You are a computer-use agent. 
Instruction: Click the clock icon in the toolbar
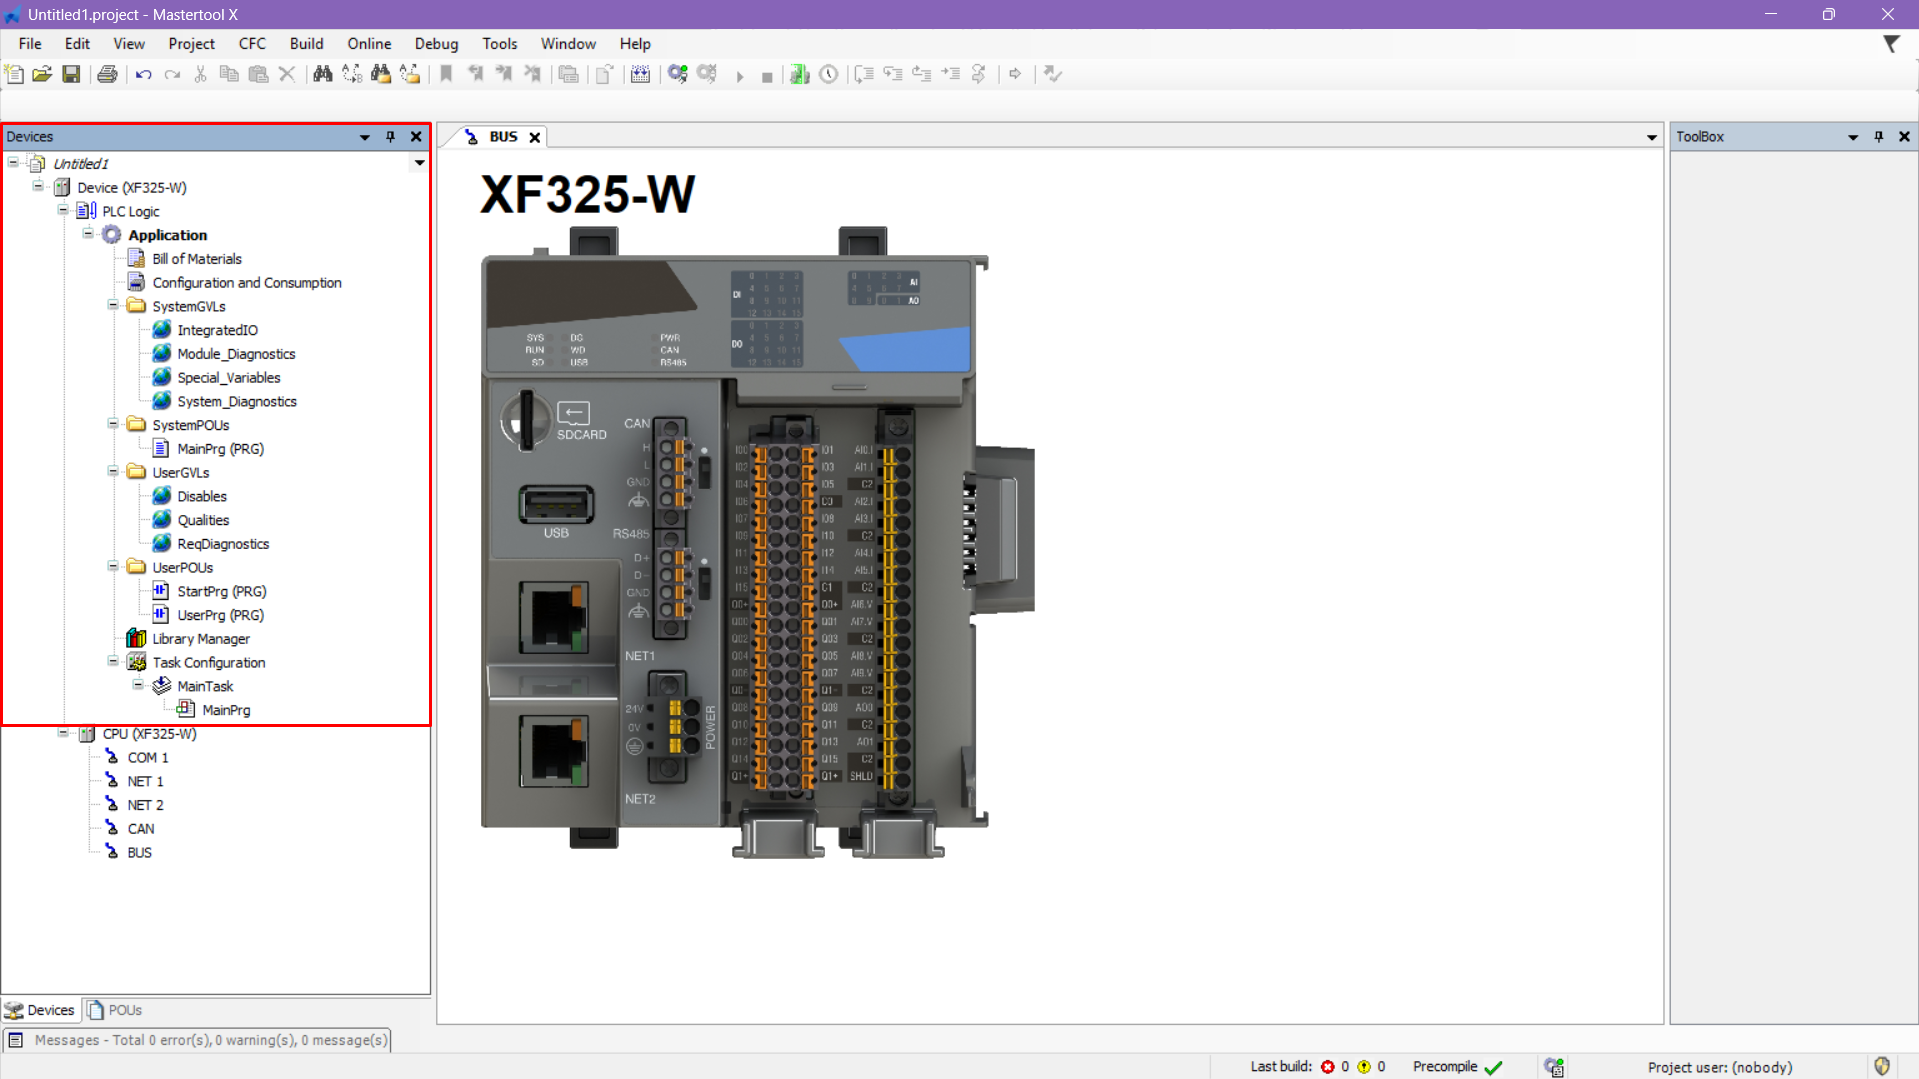tap(829, 74)
